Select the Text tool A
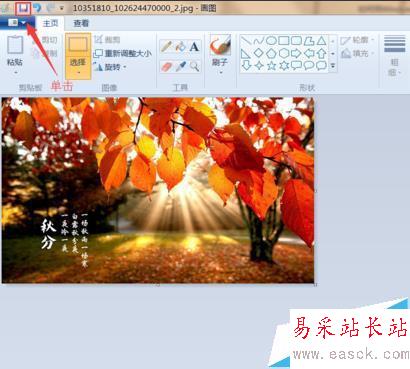The width and height of the screenshot is (410, 369). point(194,46)
